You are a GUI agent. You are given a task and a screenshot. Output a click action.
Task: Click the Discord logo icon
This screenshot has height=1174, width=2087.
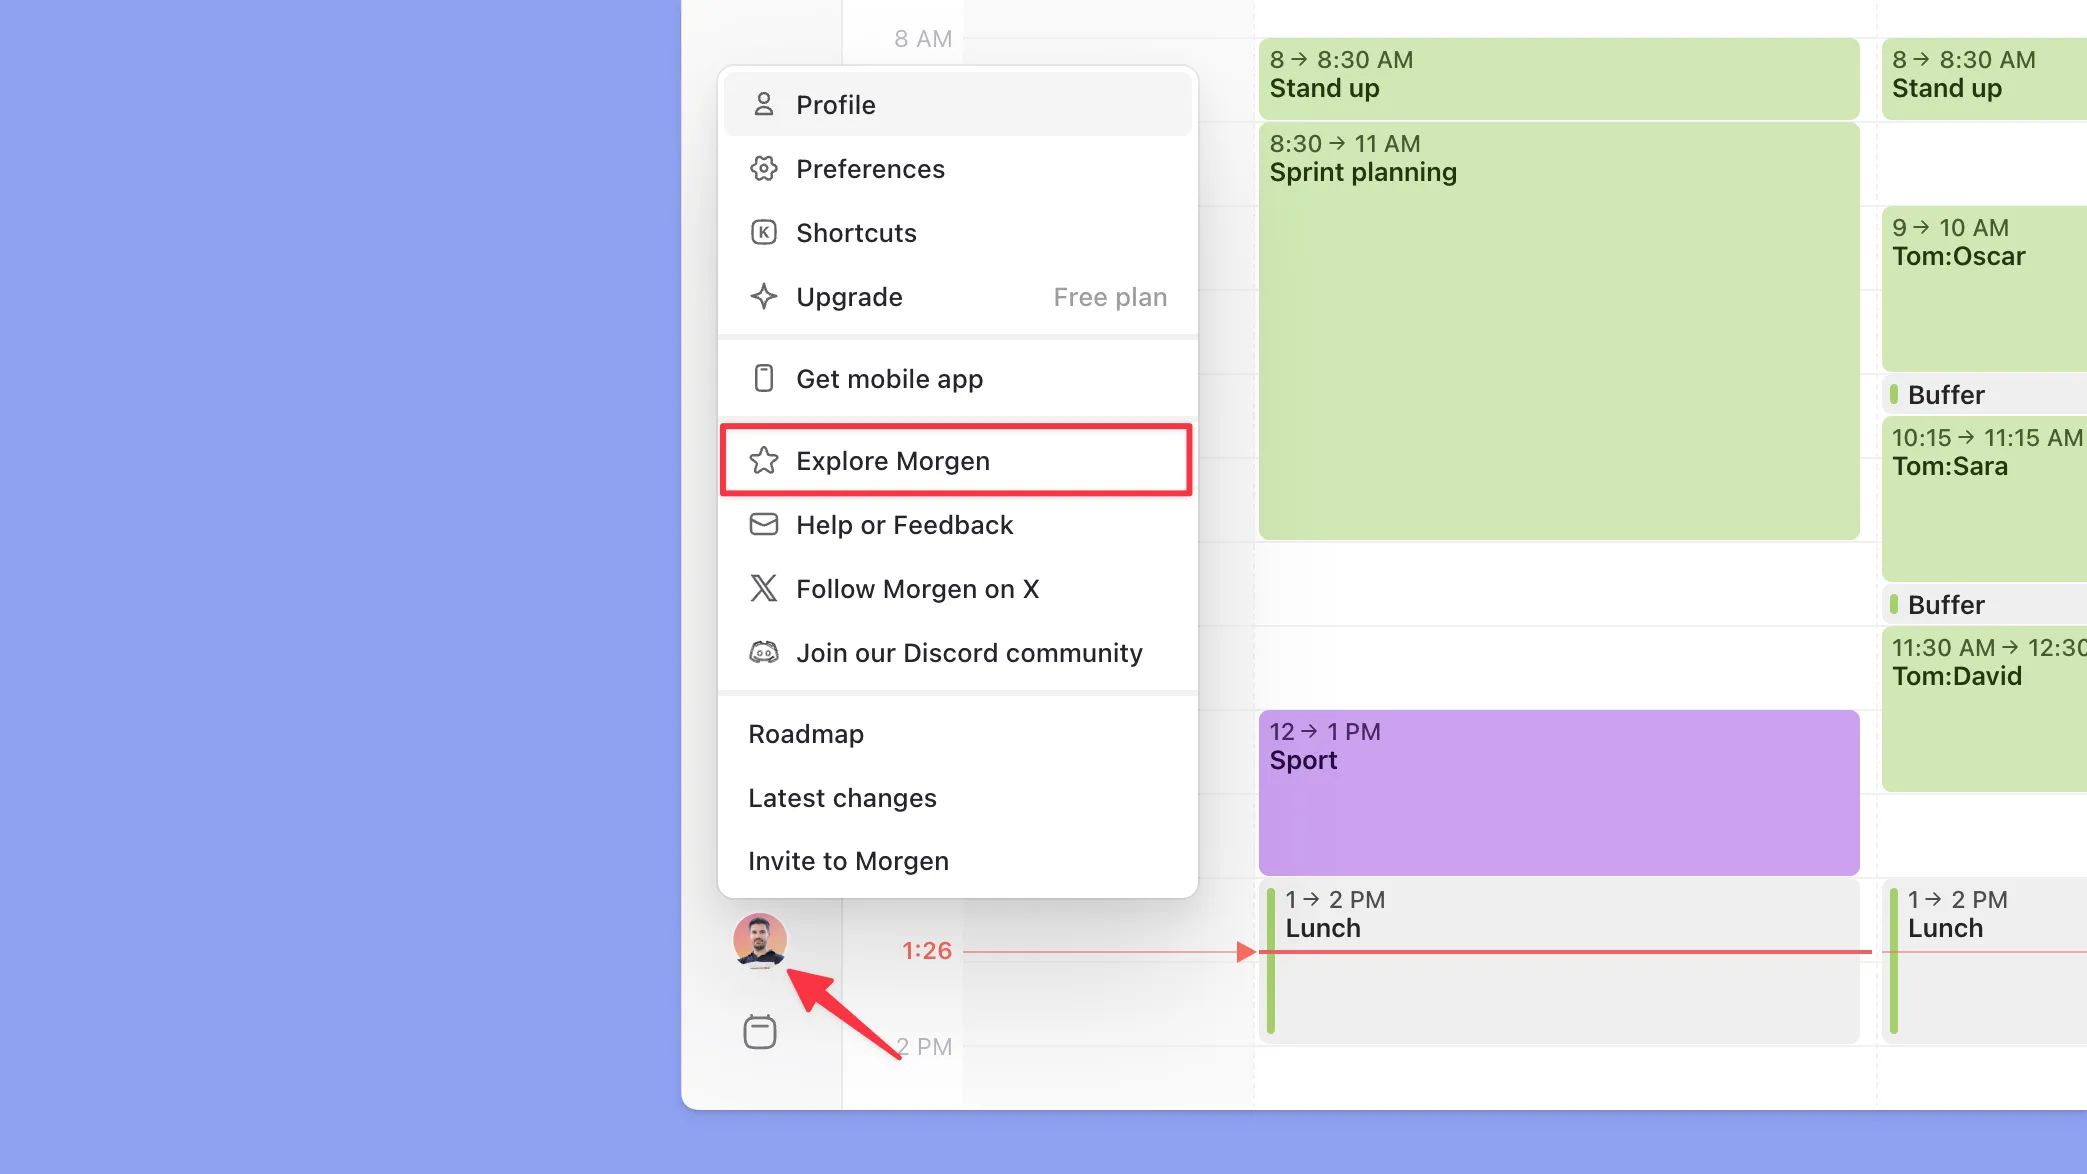coord(764,652)
